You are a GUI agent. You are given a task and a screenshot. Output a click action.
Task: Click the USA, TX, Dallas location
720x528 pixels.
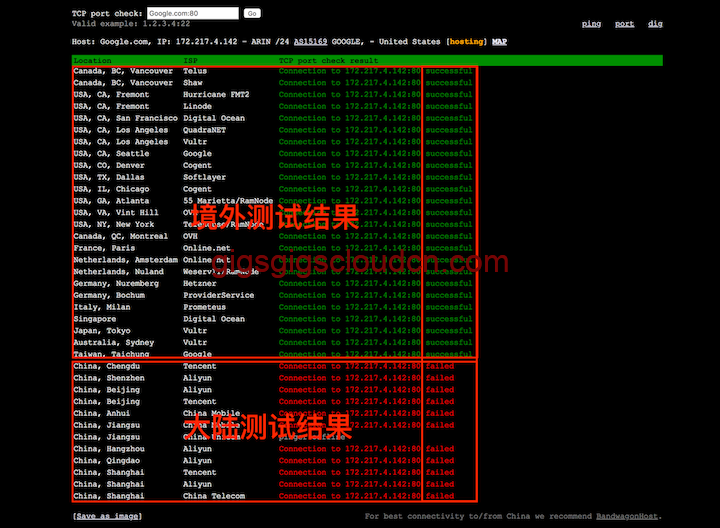coord(109,177)
